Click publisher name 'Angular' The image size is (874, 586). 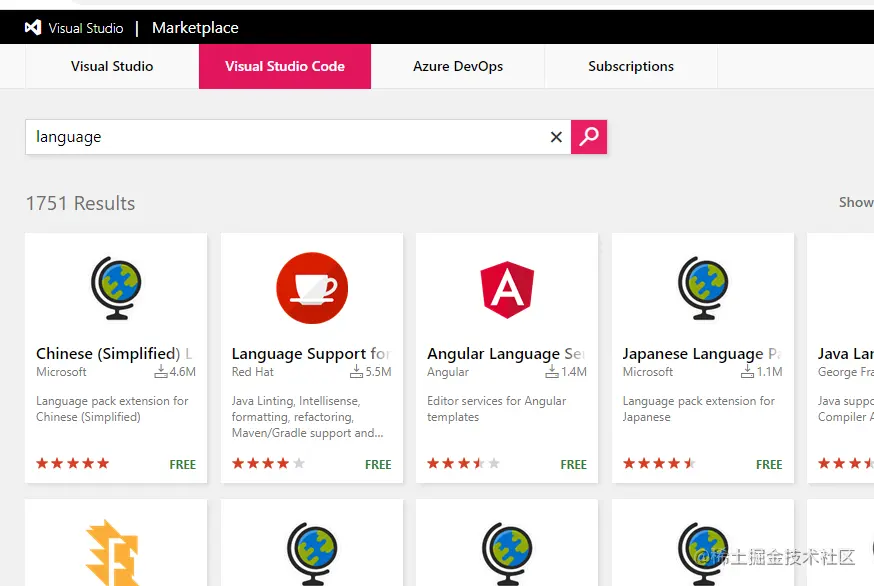448,372
